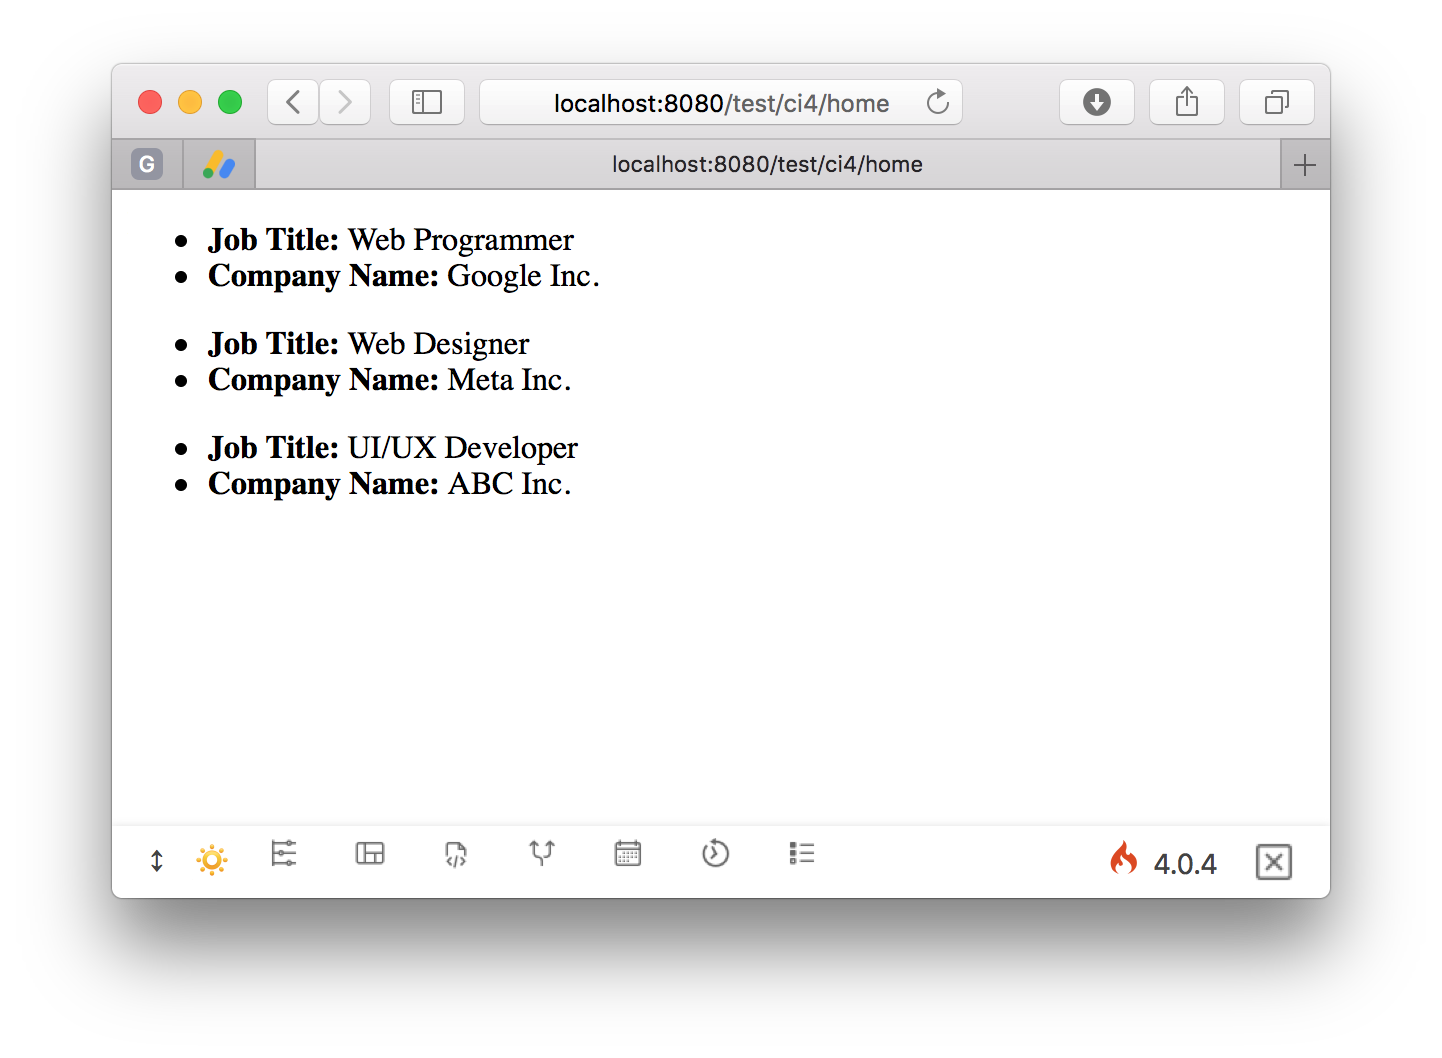1442x1058 pixels.
Task: Close the CodeIgniter debug toolbar
Action: pyautogui.click(x=1274, y=862)
